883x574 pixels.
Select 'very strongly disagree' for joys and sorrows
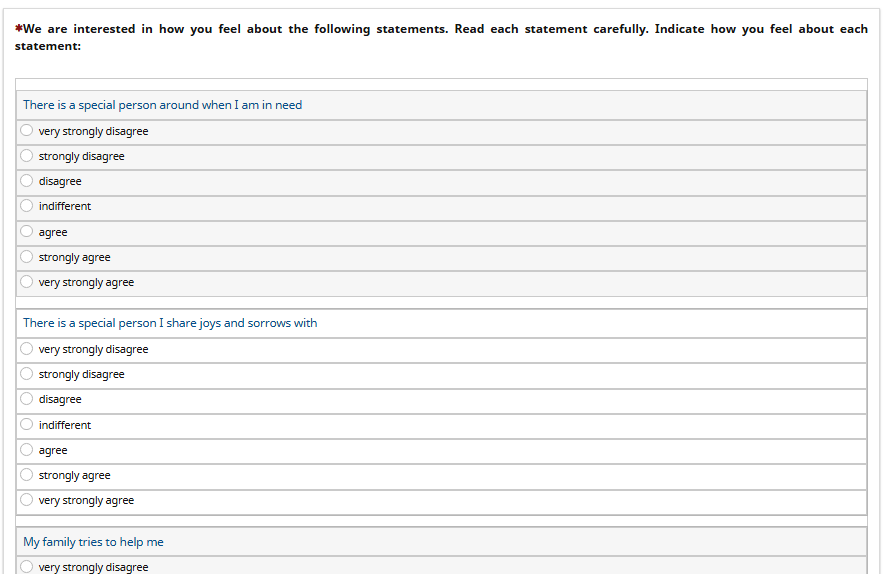[27, 349]
